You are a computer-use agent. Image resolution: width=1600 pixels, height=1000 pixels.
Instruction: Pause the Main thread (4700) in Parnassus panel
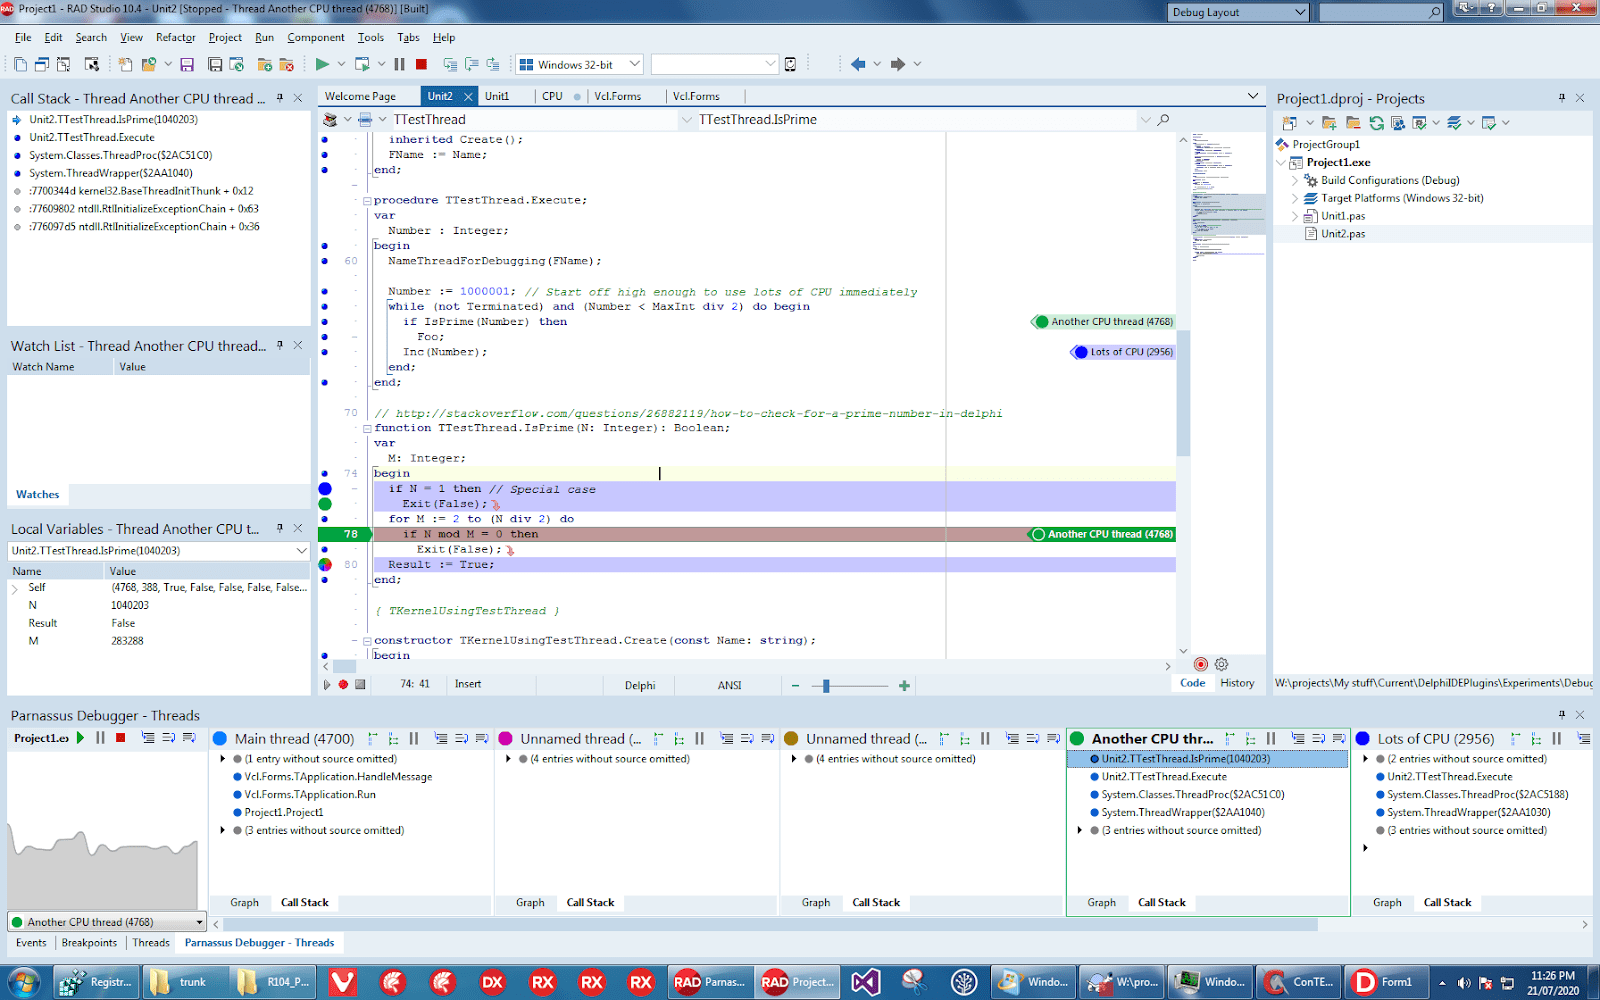pos(414,739)
